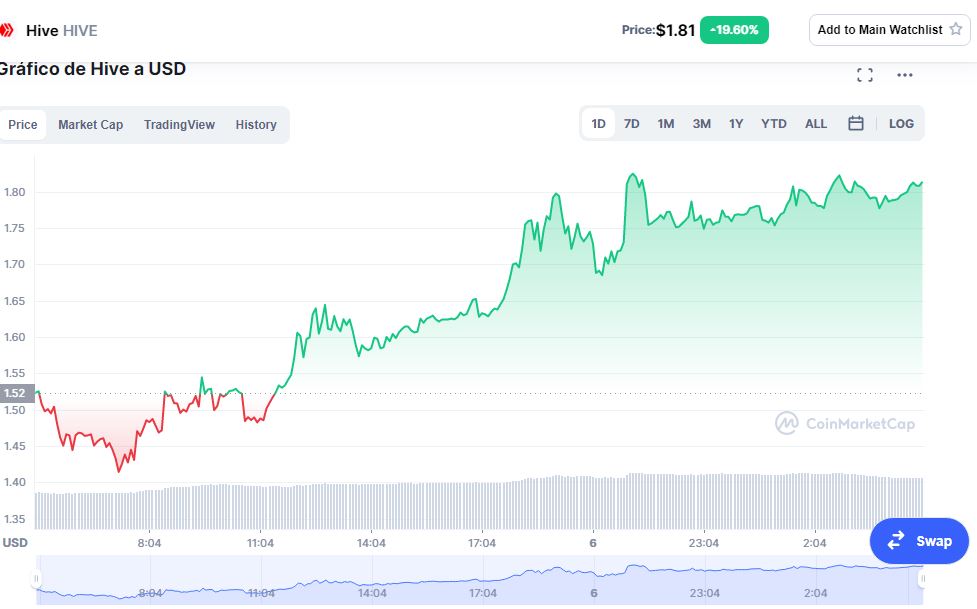977x609 pixels.
Task: Open the calendar date range picker
Action: (855, 123)
